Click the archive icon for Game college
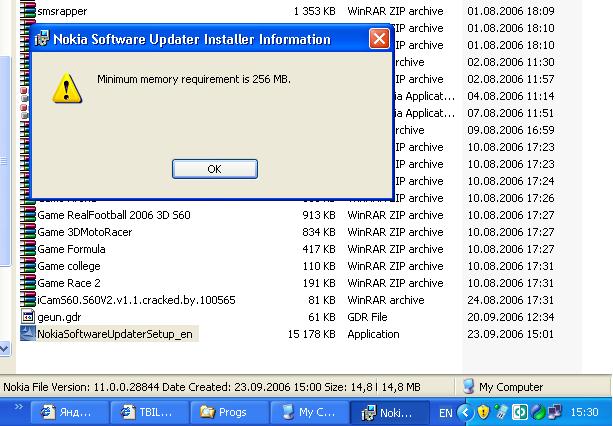Image resolution: width=613 pixels, height=426 pixels. [x=28, y=266]
